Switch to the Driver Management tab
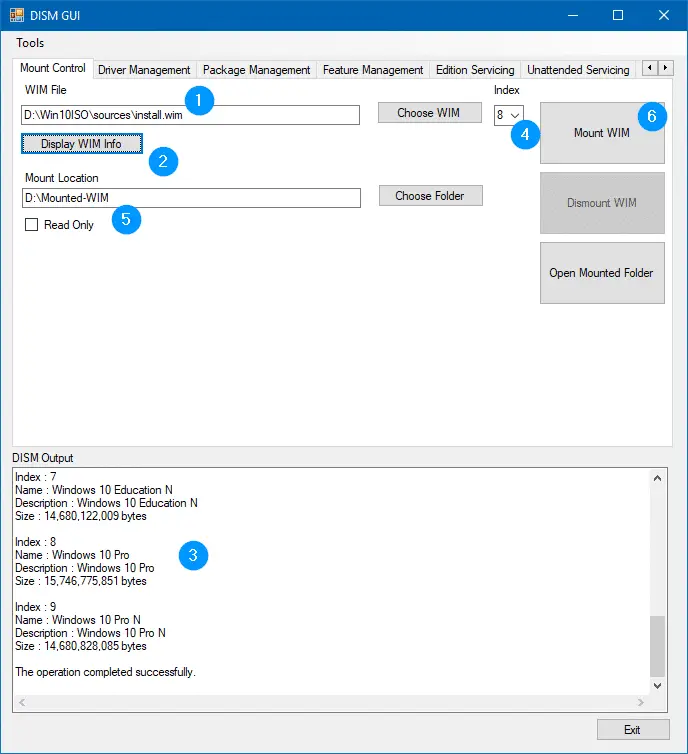Screen dimensions: 688x754 tap(144, 70)
